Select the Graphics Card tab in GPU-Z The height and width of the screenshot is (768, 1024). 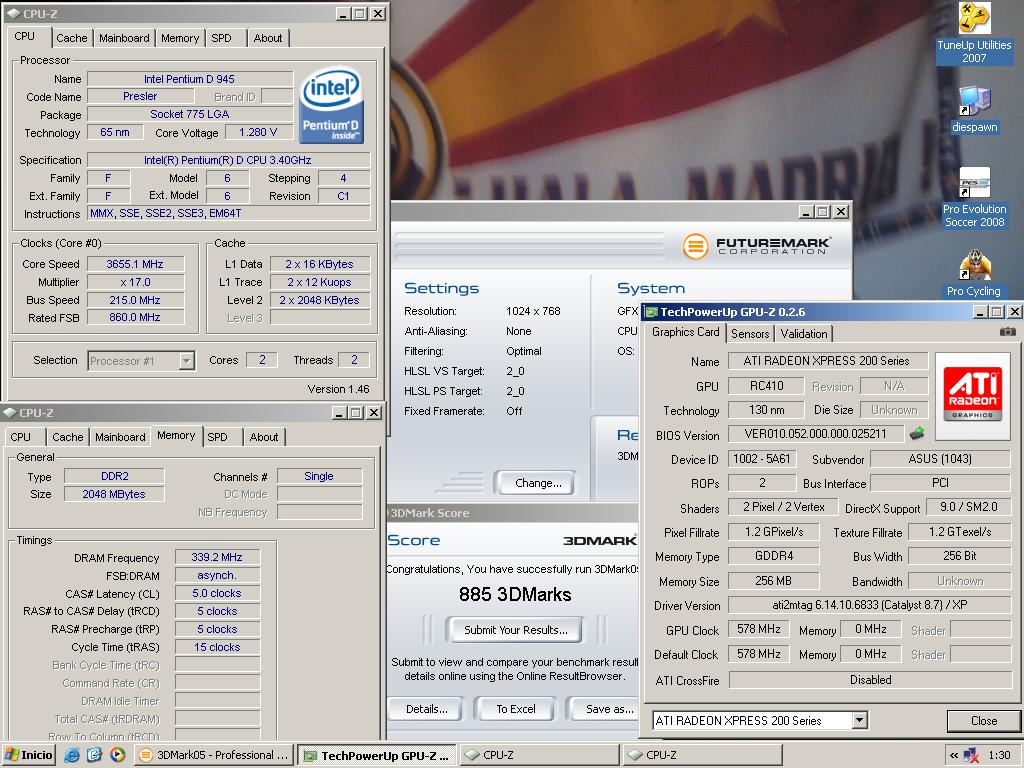[x=685, y=332]
